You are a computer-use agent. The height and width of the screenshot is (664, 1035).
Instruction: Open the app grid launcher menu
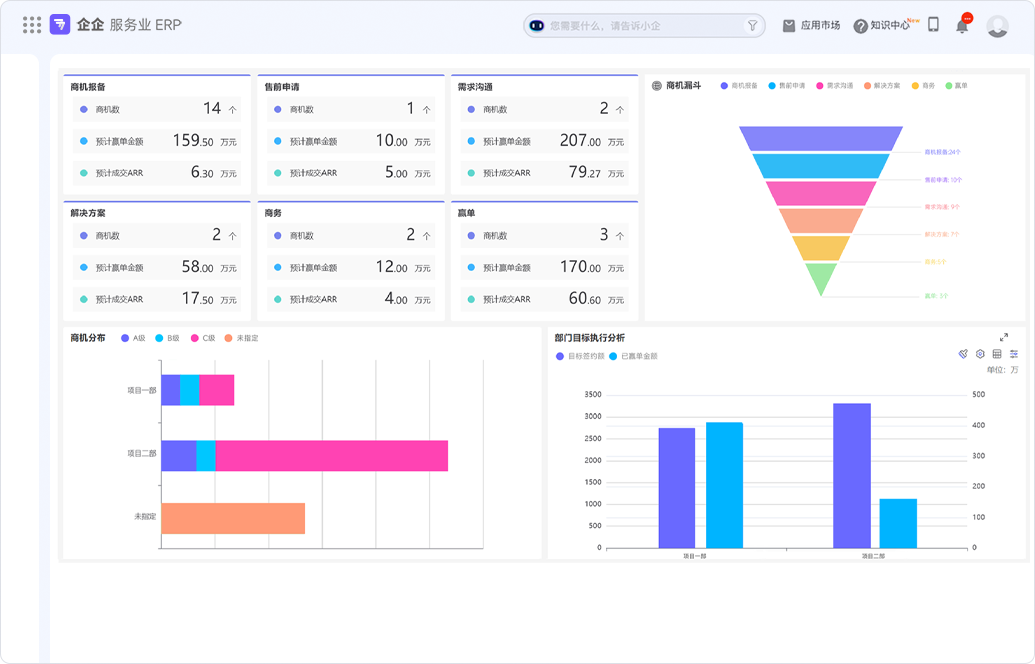pyautogui.click(x=32, y=25)
